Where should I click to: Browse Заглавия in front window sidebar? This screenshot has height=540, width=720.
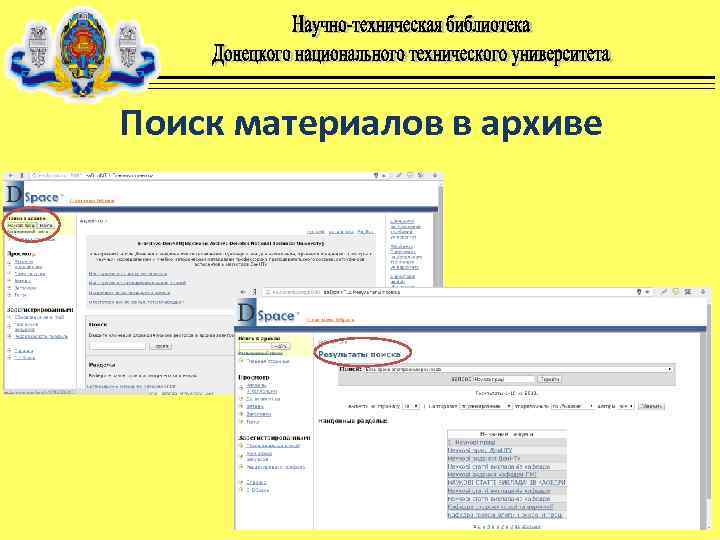[259, 414]
